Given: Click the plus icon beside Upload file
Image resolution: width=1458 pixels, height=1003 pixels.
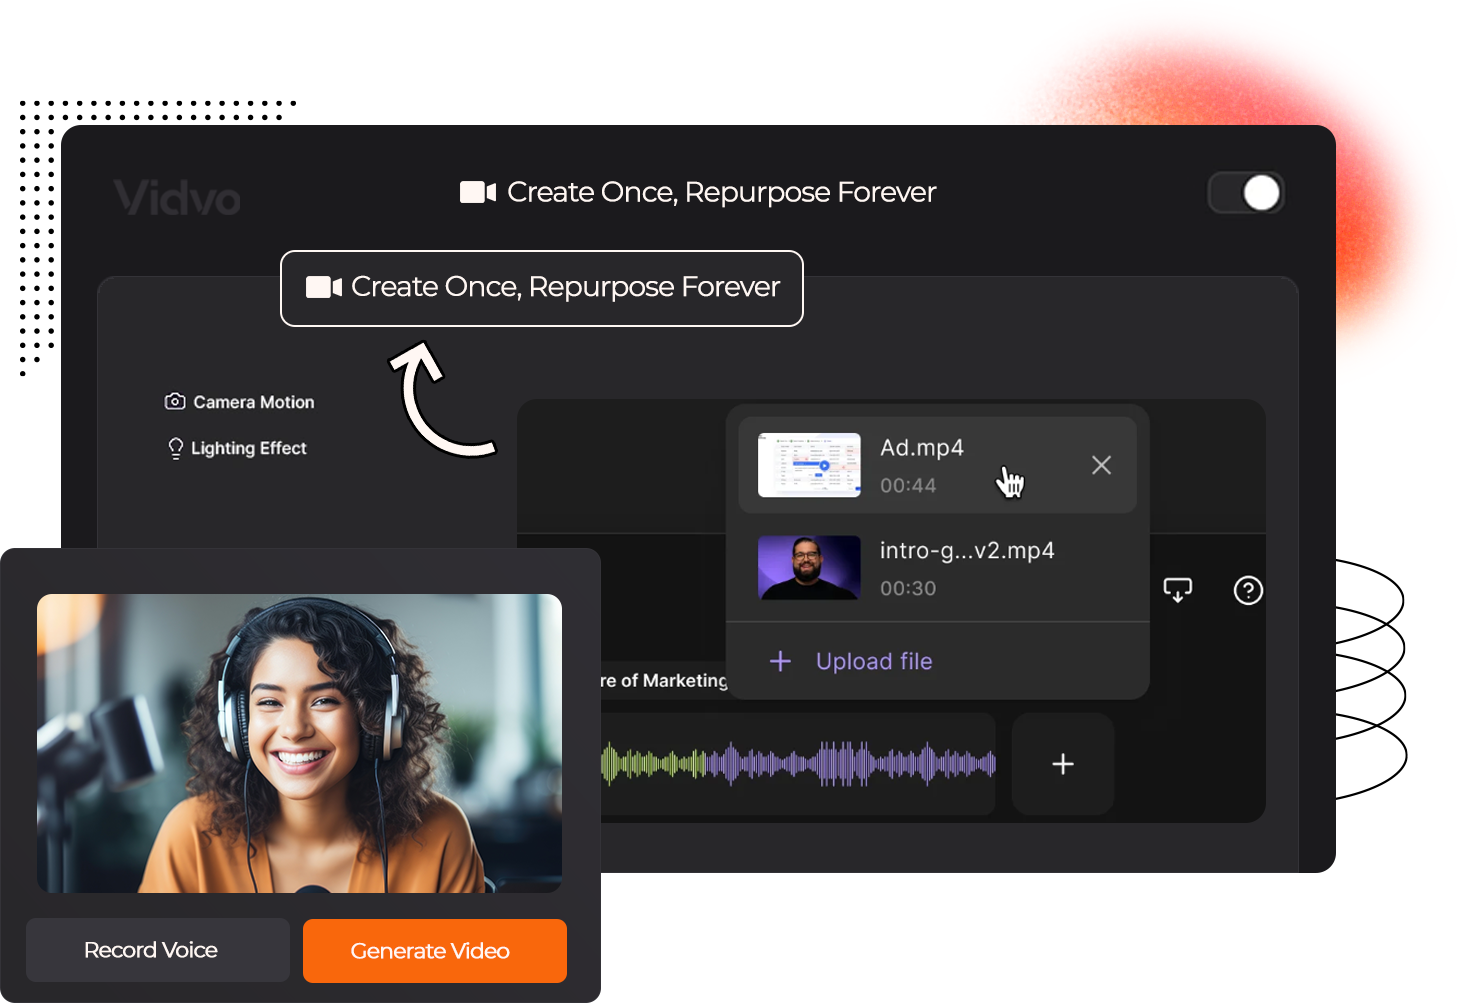Looking at the screenshot, I should [780, 661].
